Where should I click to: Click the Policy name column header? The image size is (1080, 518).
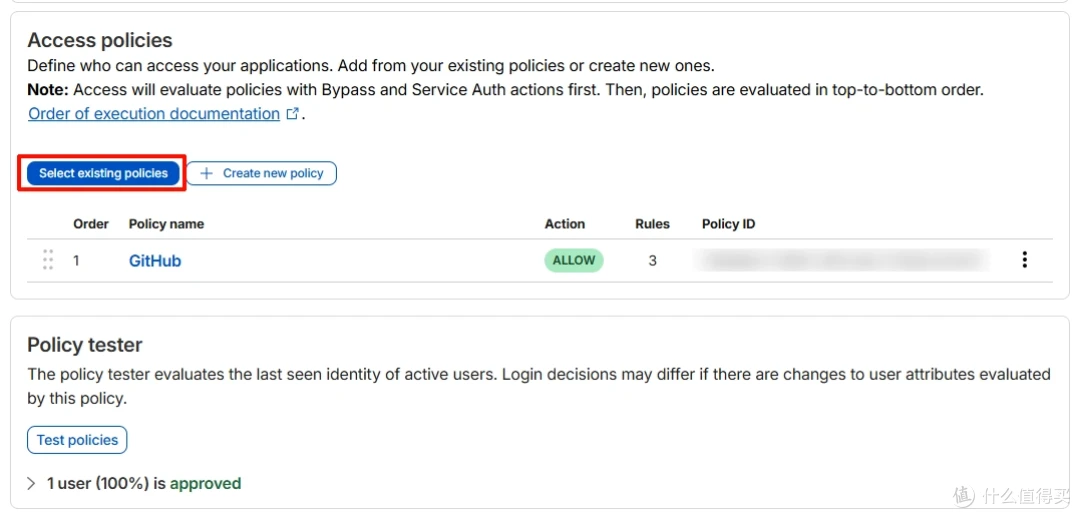166,224
